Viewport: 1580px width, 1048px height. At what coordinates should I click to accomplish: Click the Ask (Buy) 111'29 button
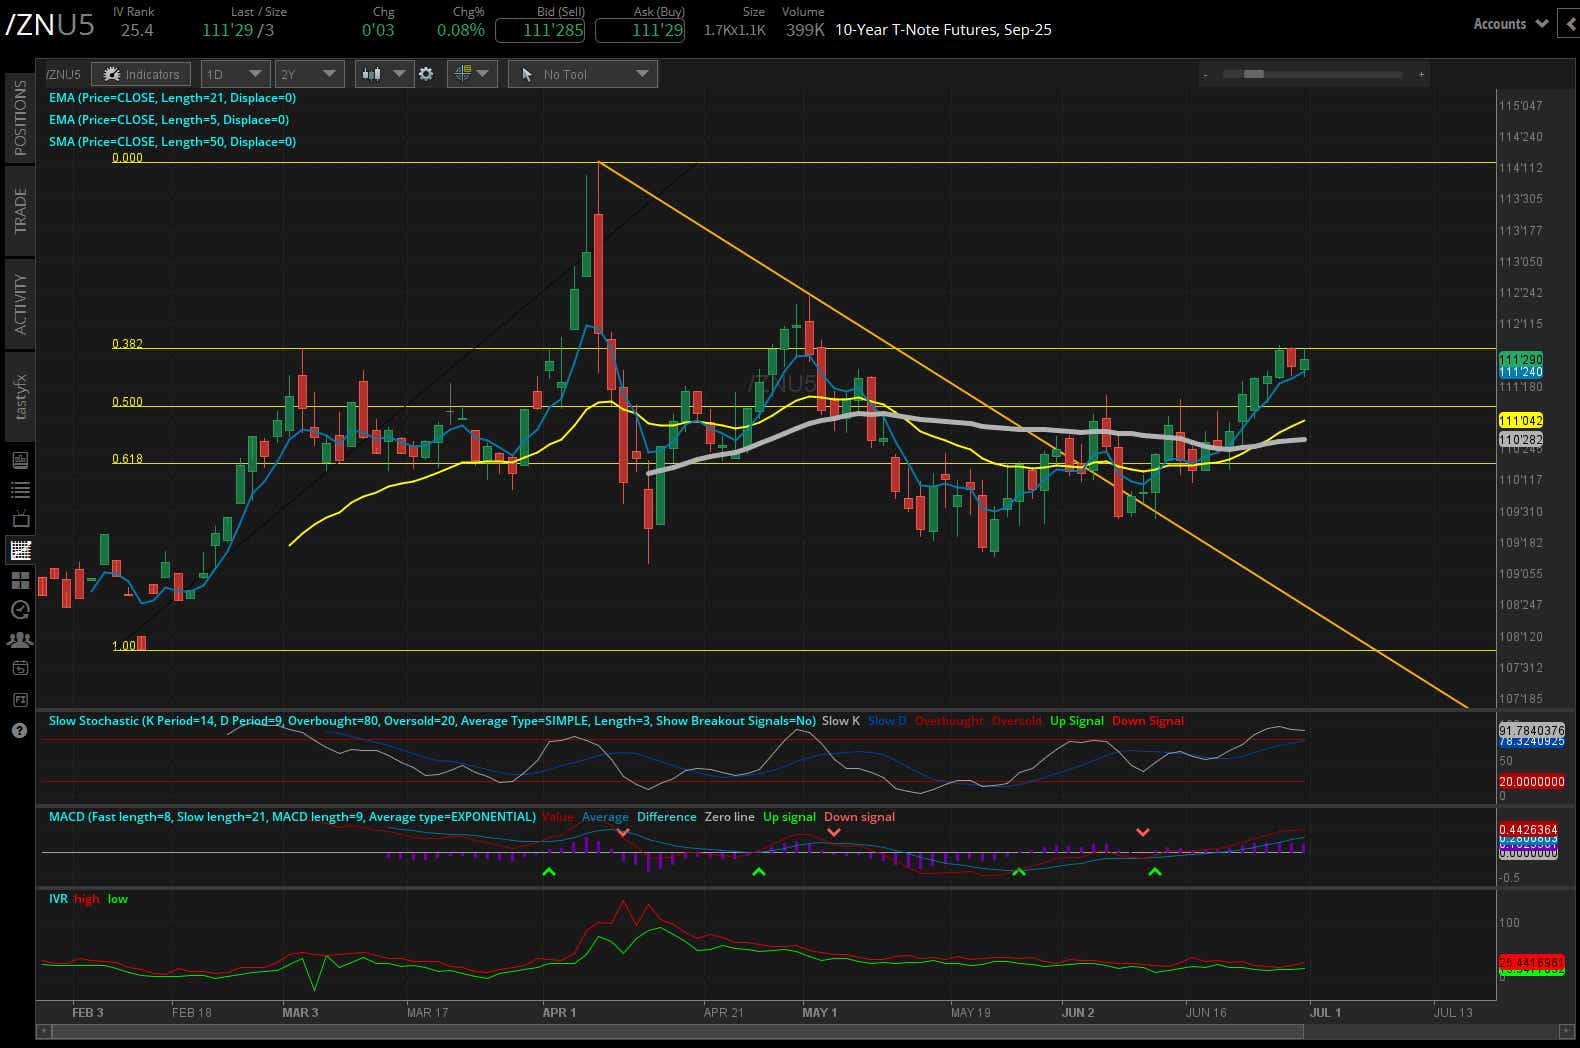[x=640, y=30]
